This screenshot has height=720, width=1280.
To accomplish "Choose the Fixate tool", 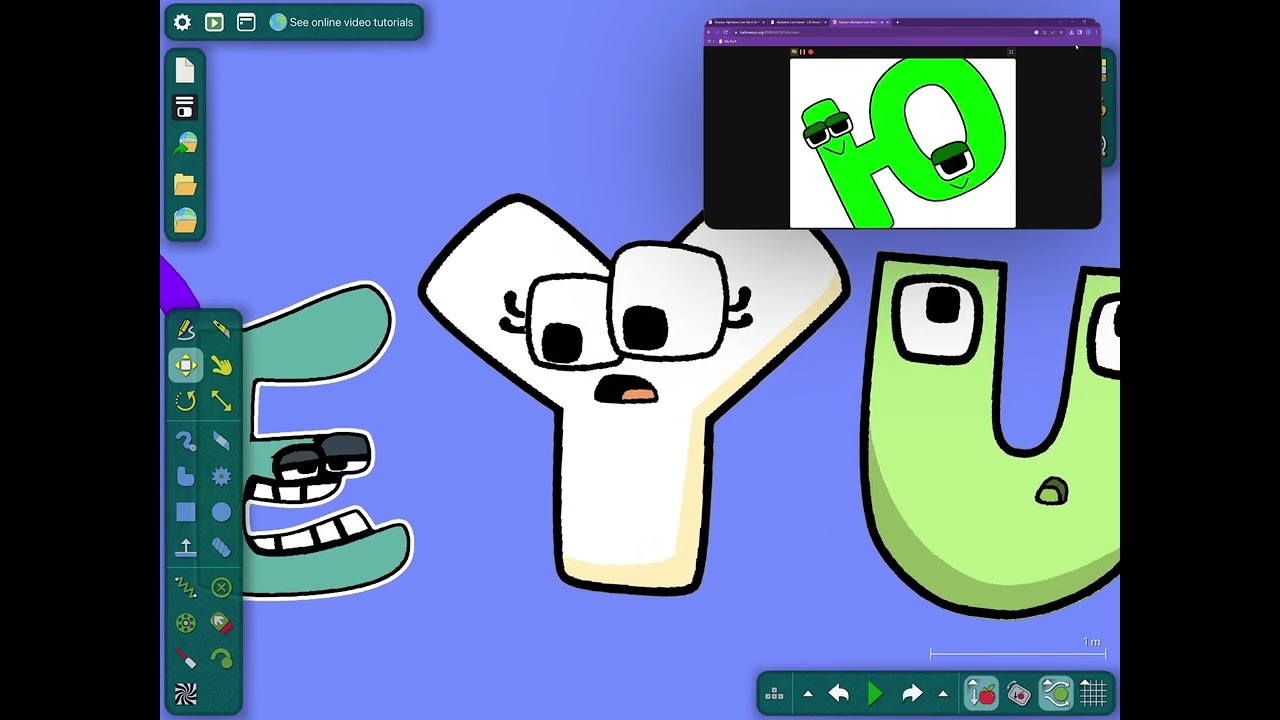I will coord(221,588).
